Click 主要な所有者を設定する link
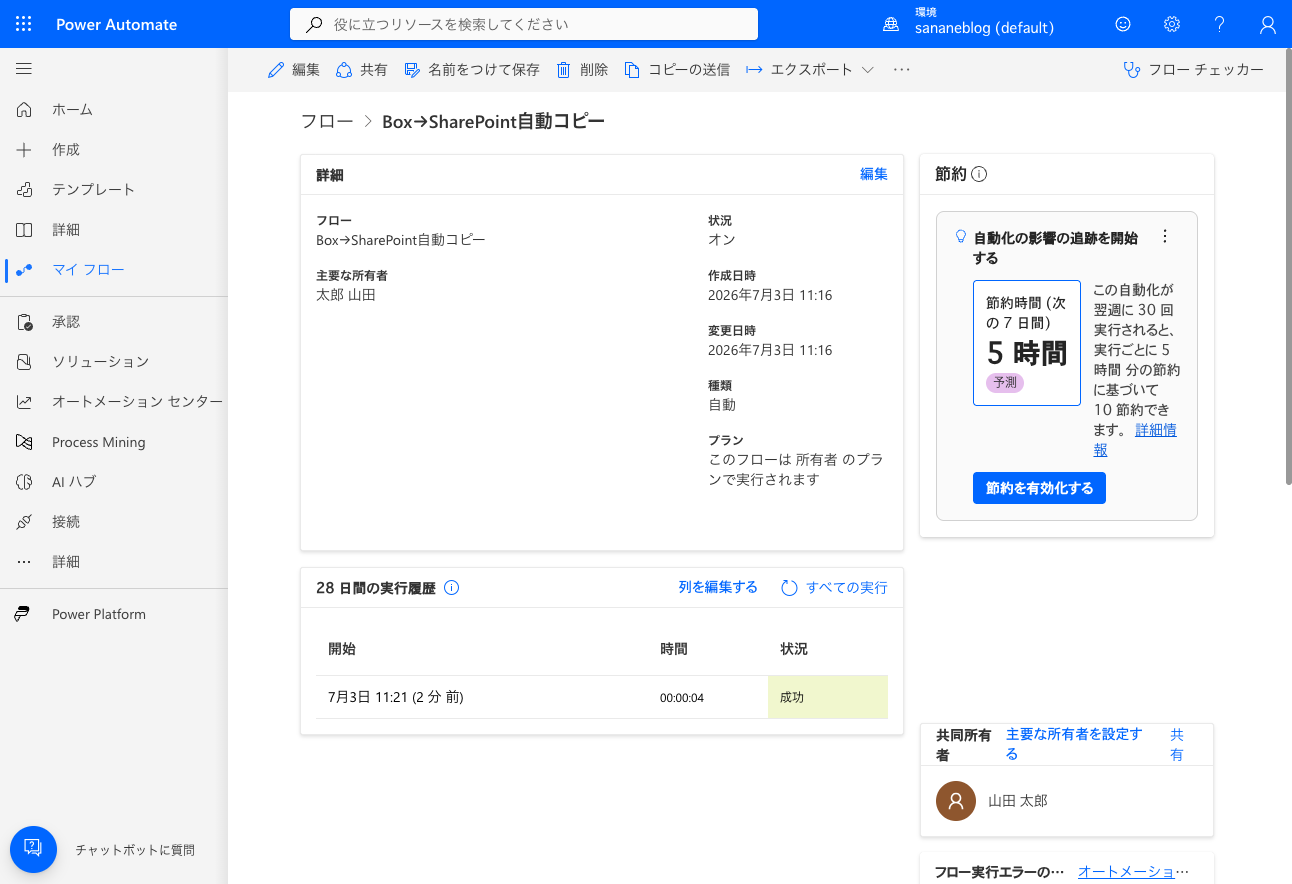 click(1074, 744)
